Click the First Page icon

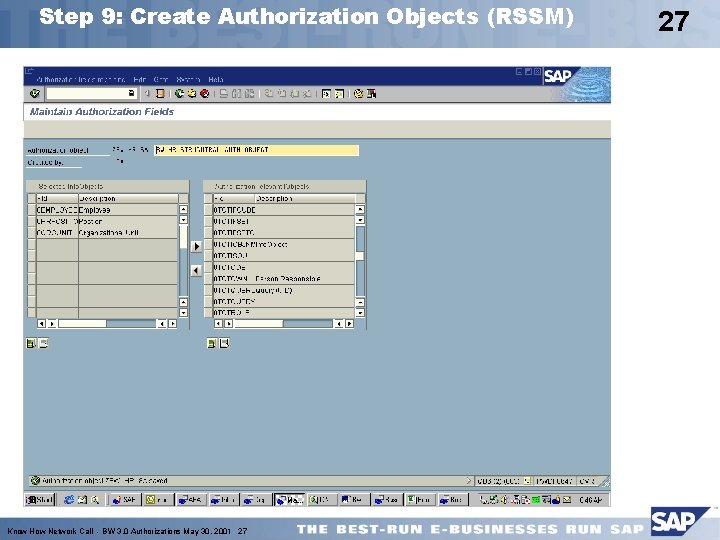(269, 94)
